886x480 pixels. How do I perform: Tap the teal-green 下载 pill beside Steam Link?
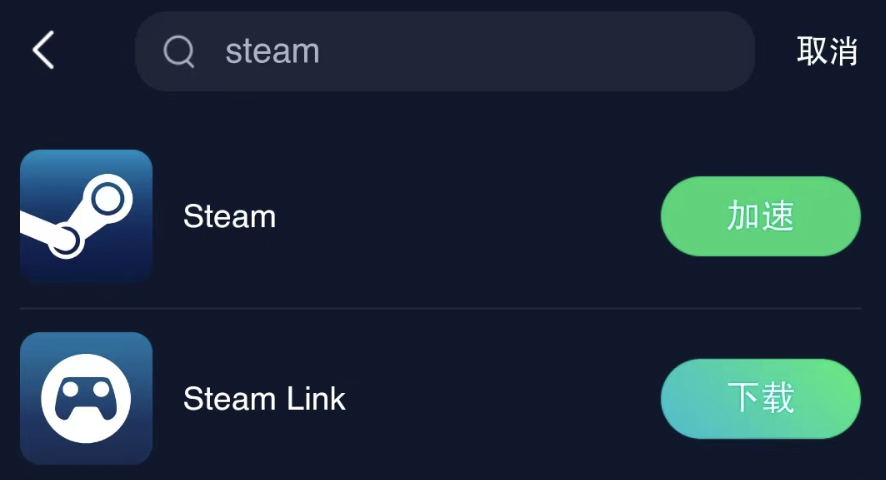(761, 399)
